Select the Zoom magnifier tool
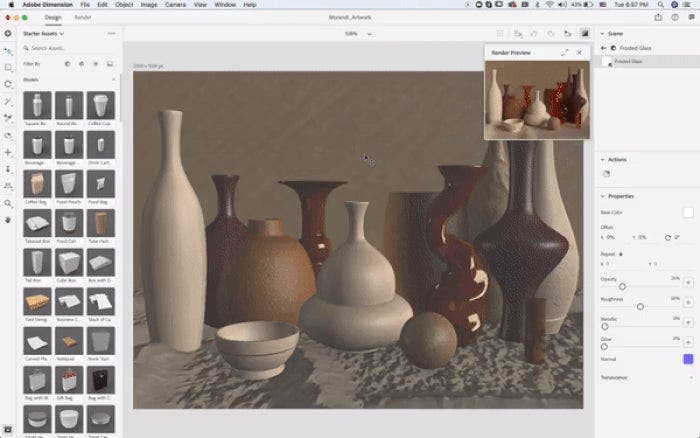This screenshot has height=438, width=700. 8,203
